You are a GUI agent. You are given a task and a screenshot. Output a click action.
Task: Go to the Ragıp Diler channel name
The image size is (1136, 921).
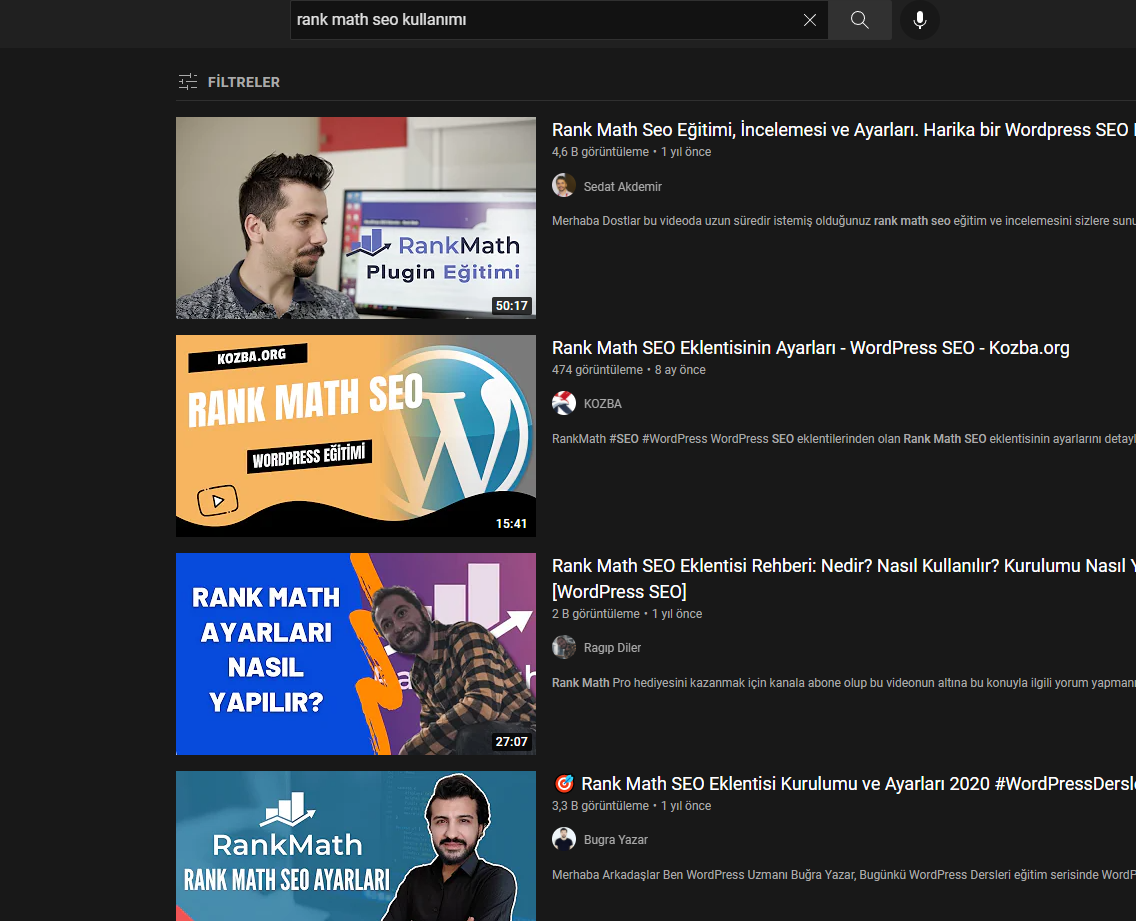coord(612,648)
